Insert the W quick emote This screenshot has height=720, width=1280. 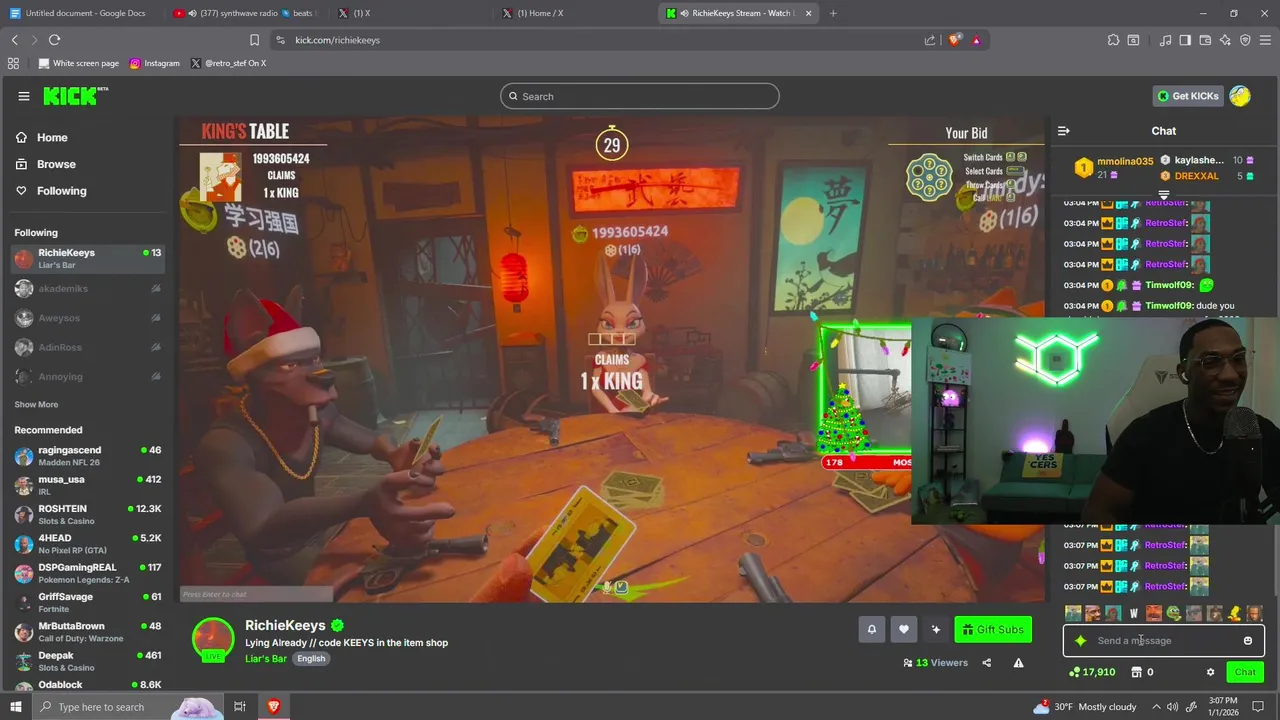coord(1133,613)
